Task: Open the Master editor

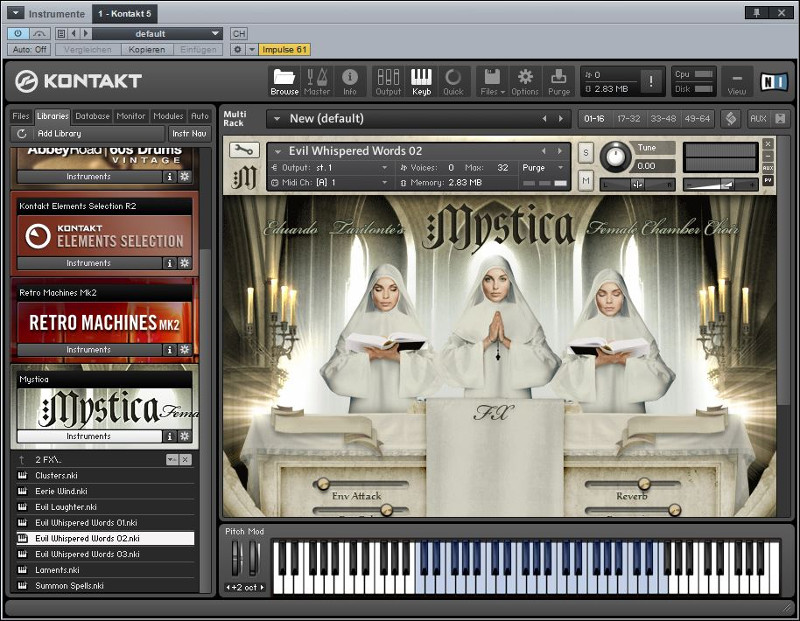Action: coord(317,81)
